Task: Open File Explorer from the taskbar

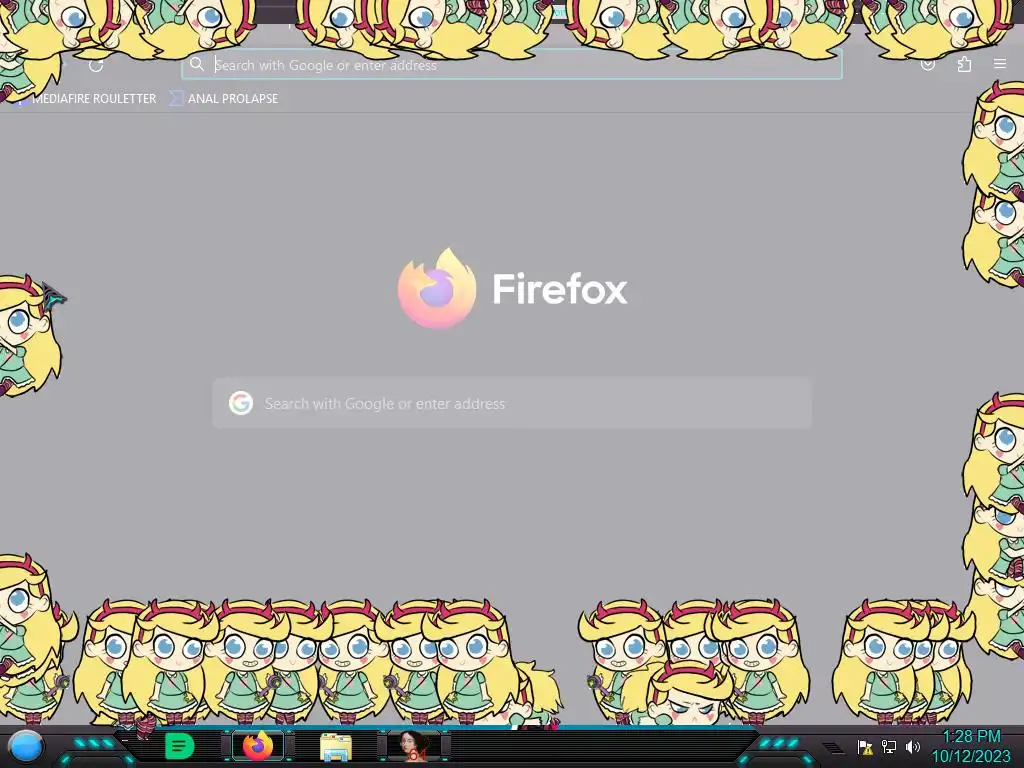Action: pyautogui.click(x=336, y=746)
